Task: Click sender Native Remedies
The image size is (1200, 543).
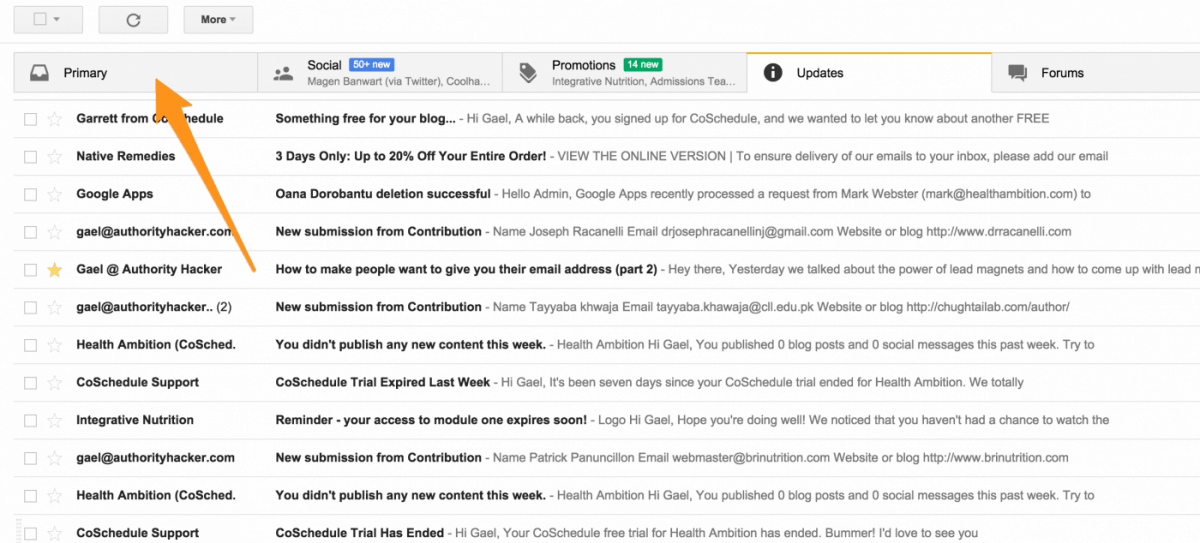Action: pos(125,157)
